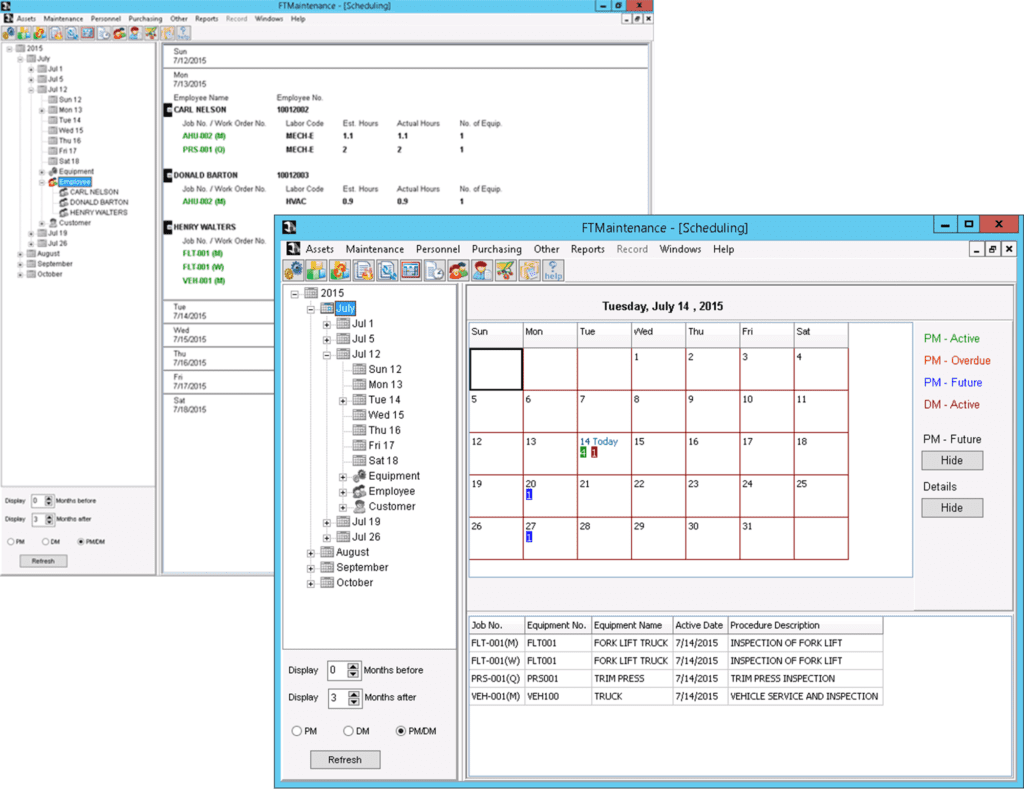Collapse Jul 12 week in front tree

pos(327,355)
